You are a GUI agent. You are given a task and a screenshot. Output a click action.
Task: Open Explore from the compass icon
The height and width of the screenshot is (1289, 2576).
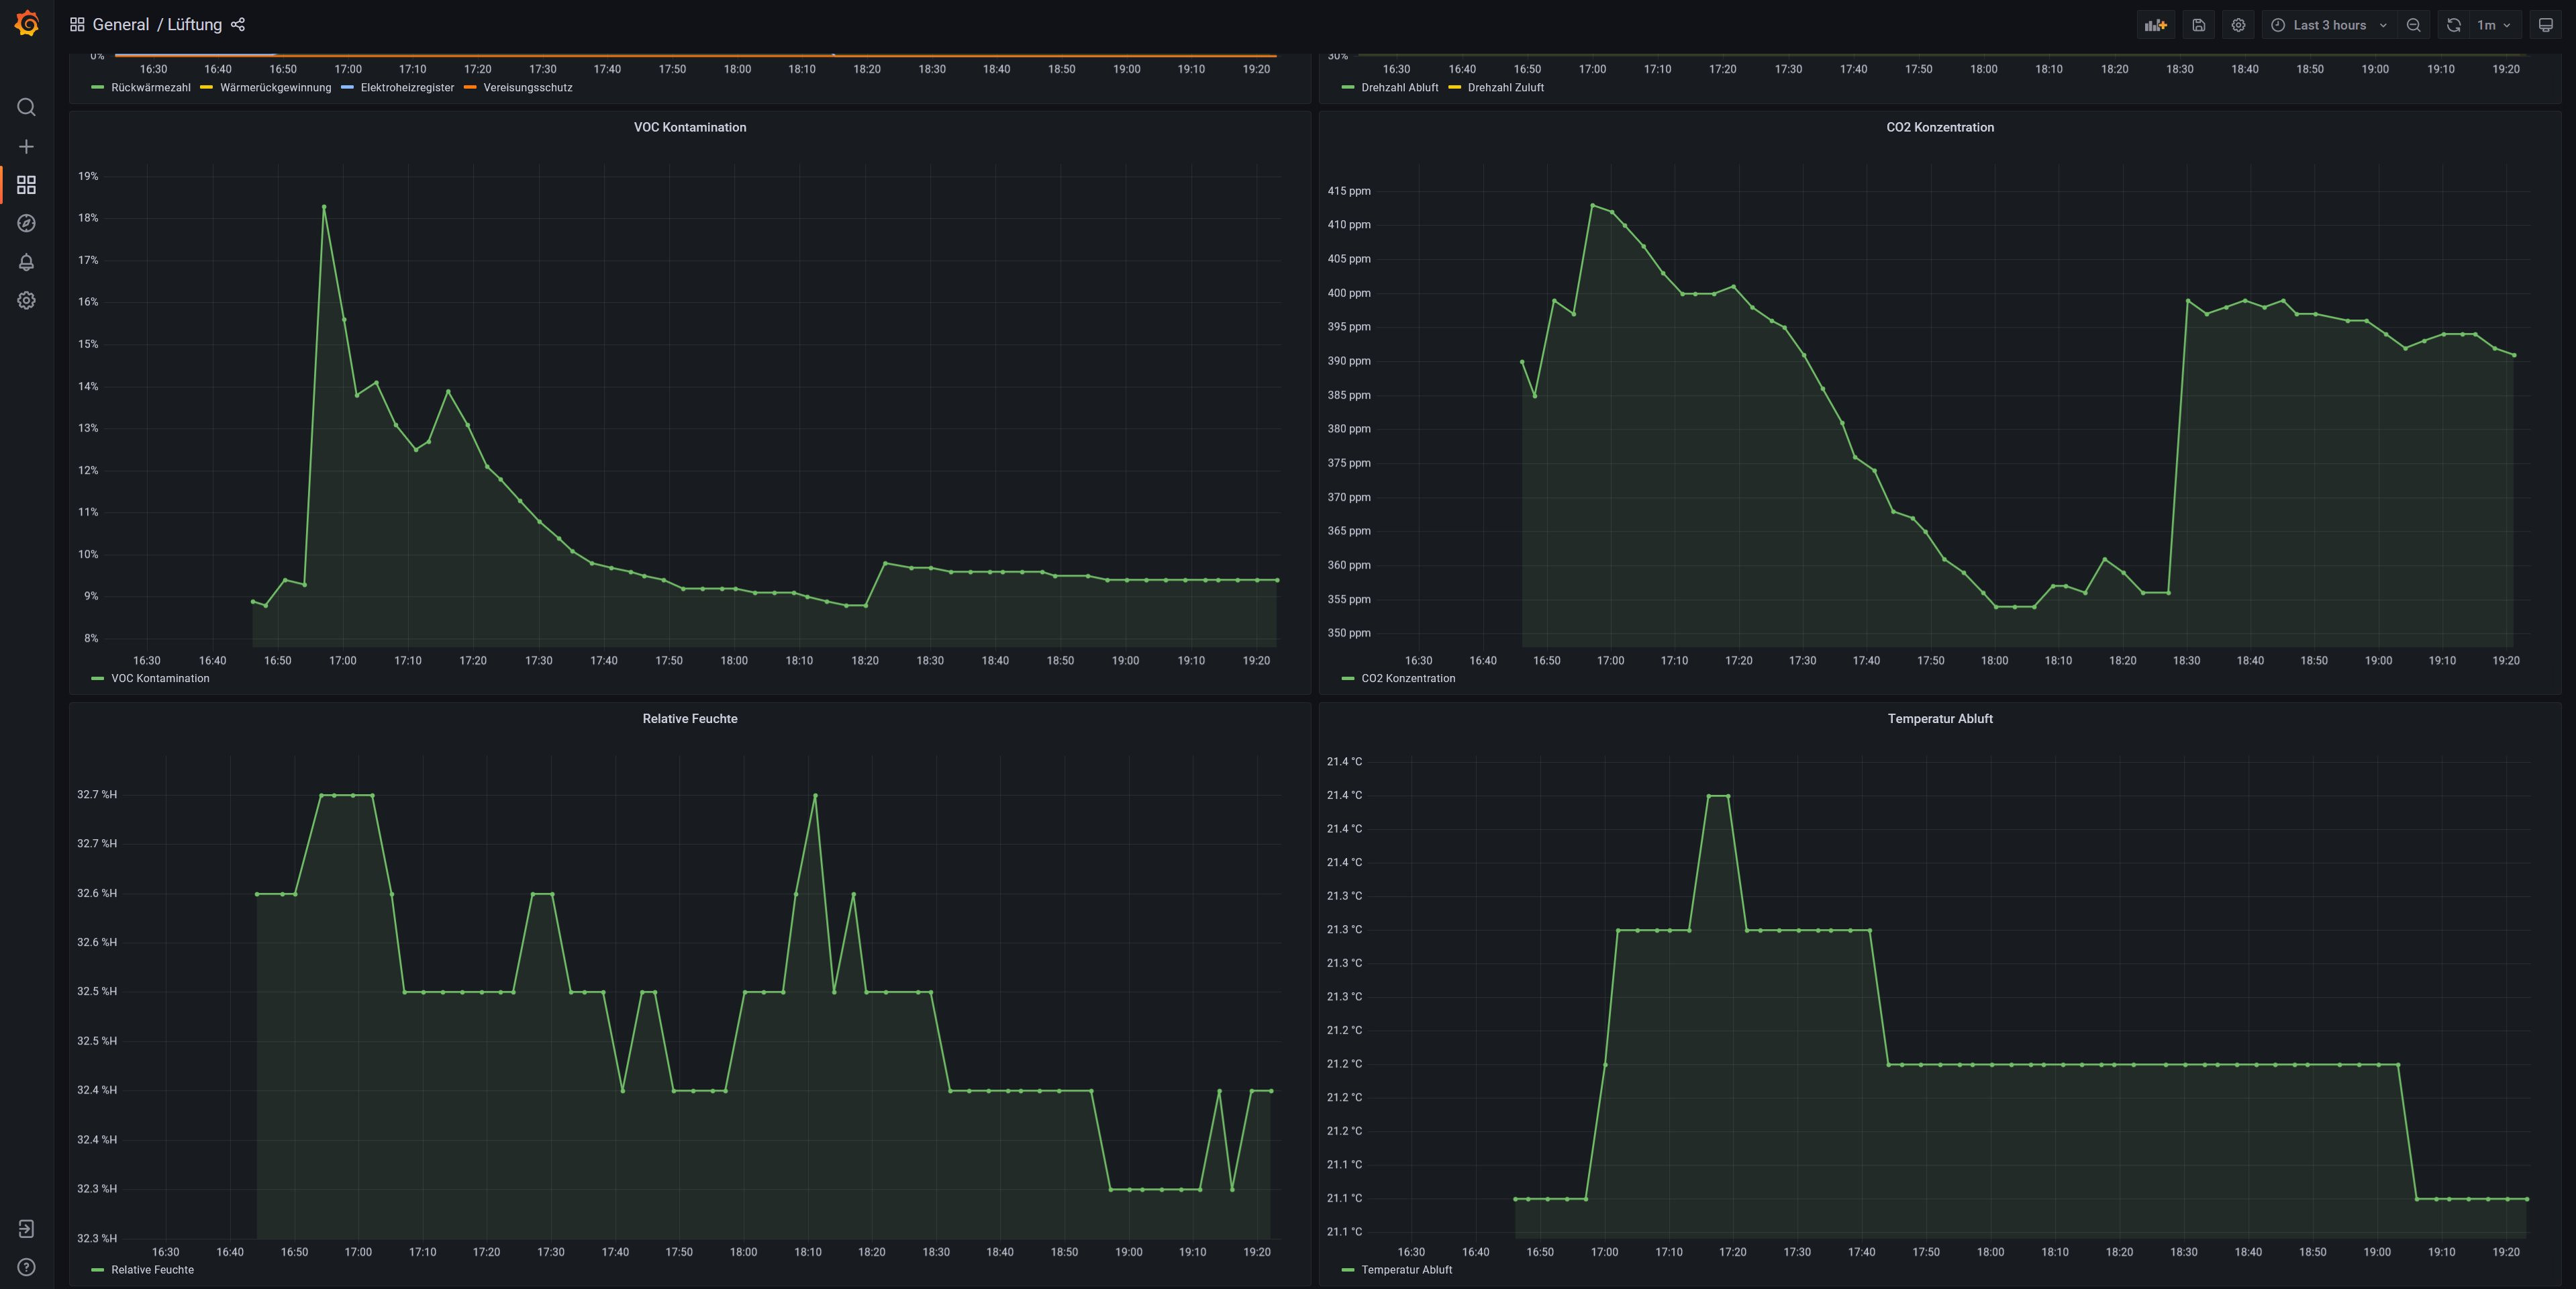pyautogui.click(x=27, y=223)
